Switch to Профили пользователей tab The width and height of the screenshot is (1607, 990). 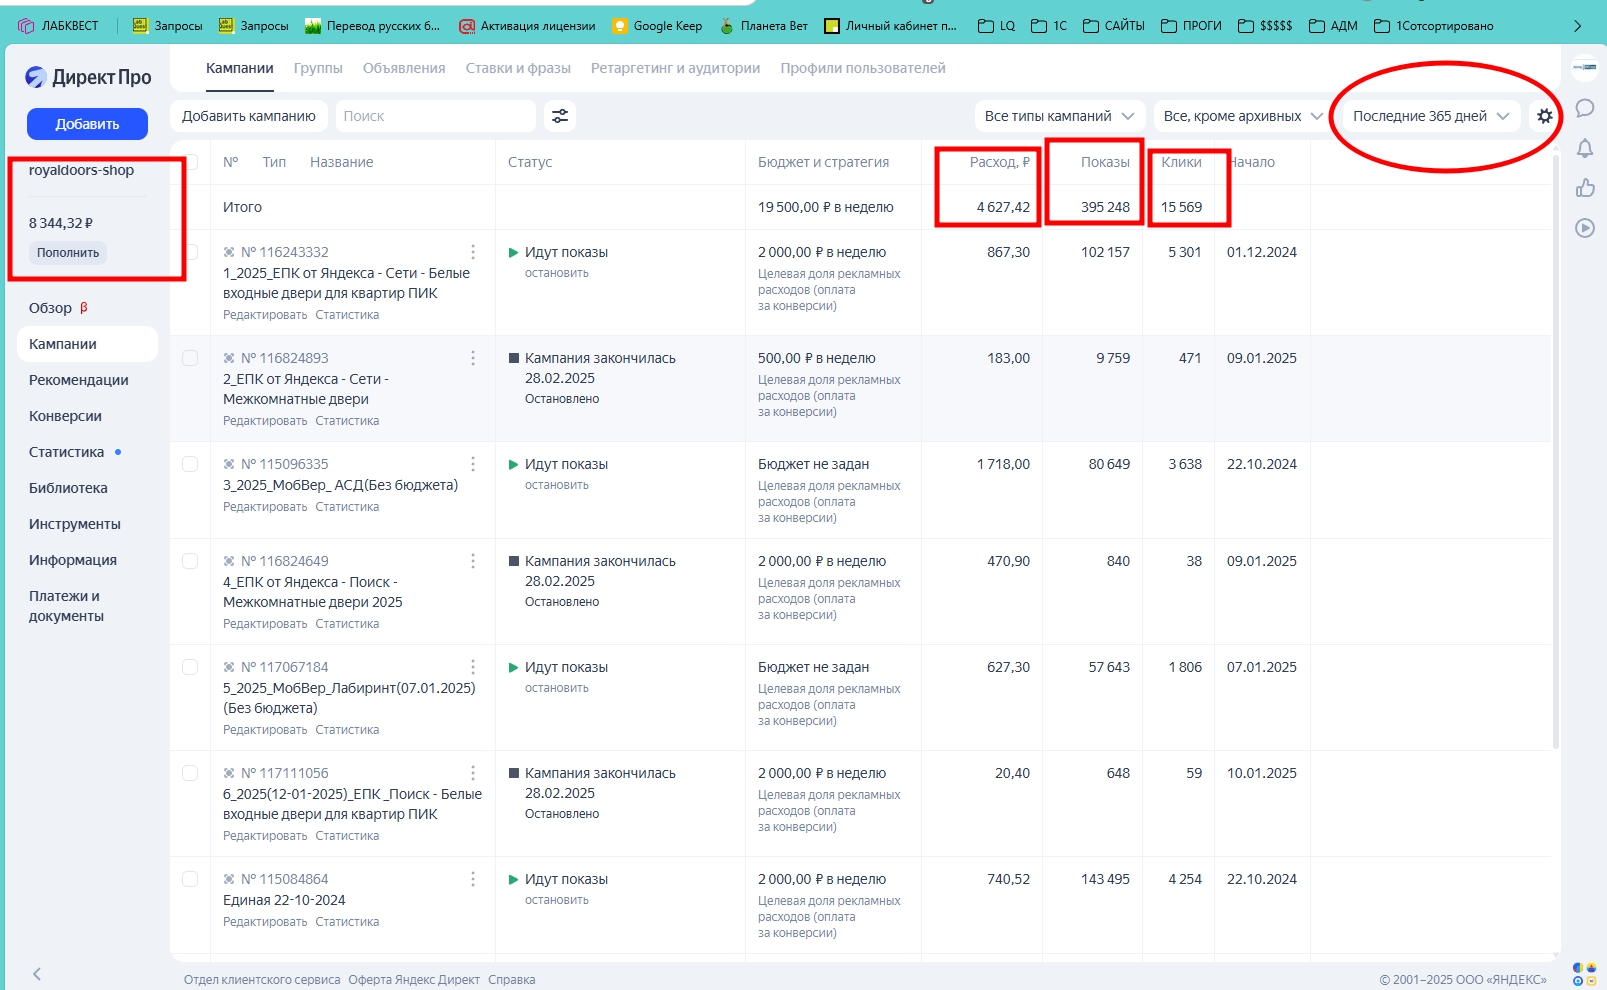[863, 68]
